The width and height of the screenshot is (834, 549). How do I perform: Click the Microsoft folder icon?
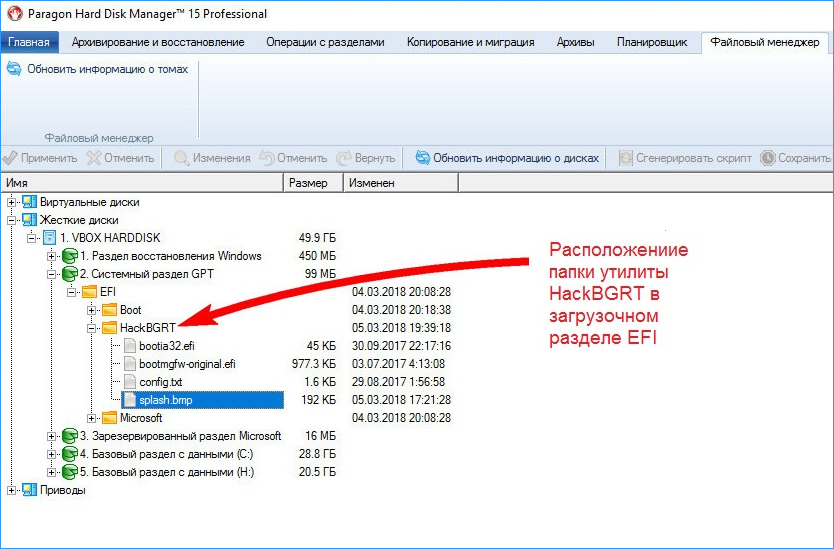[109, 418]
